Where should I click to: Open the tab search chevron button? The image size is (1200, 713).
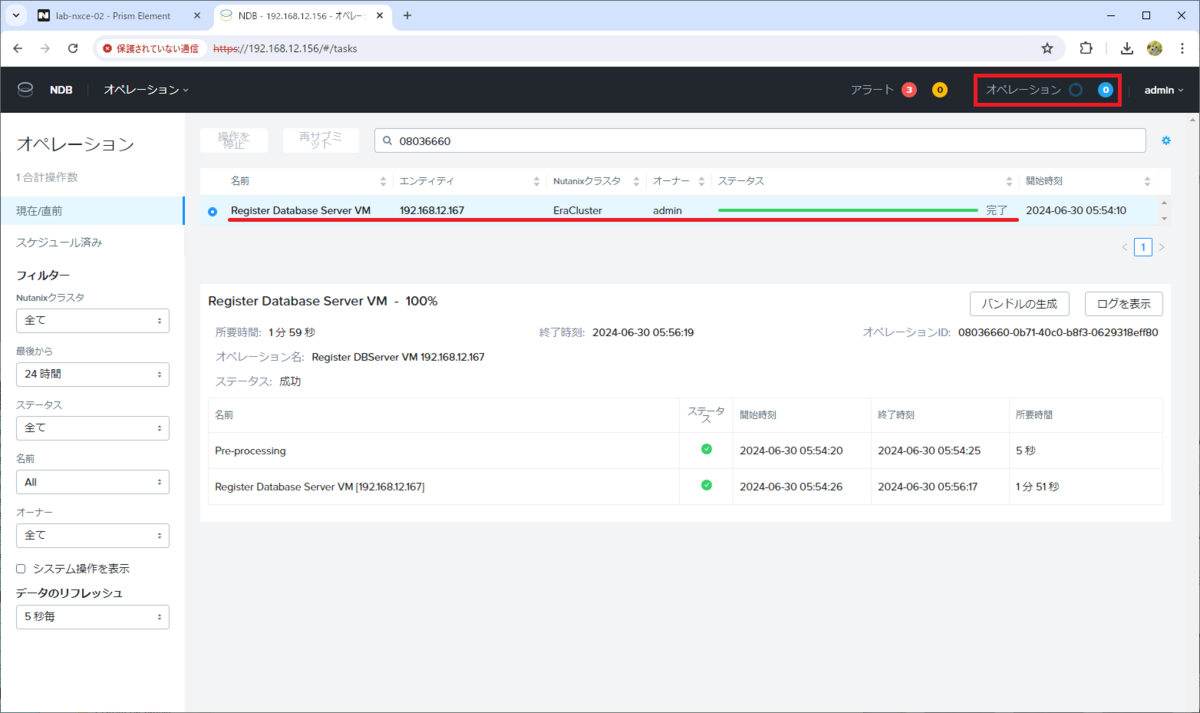(16, 15)
